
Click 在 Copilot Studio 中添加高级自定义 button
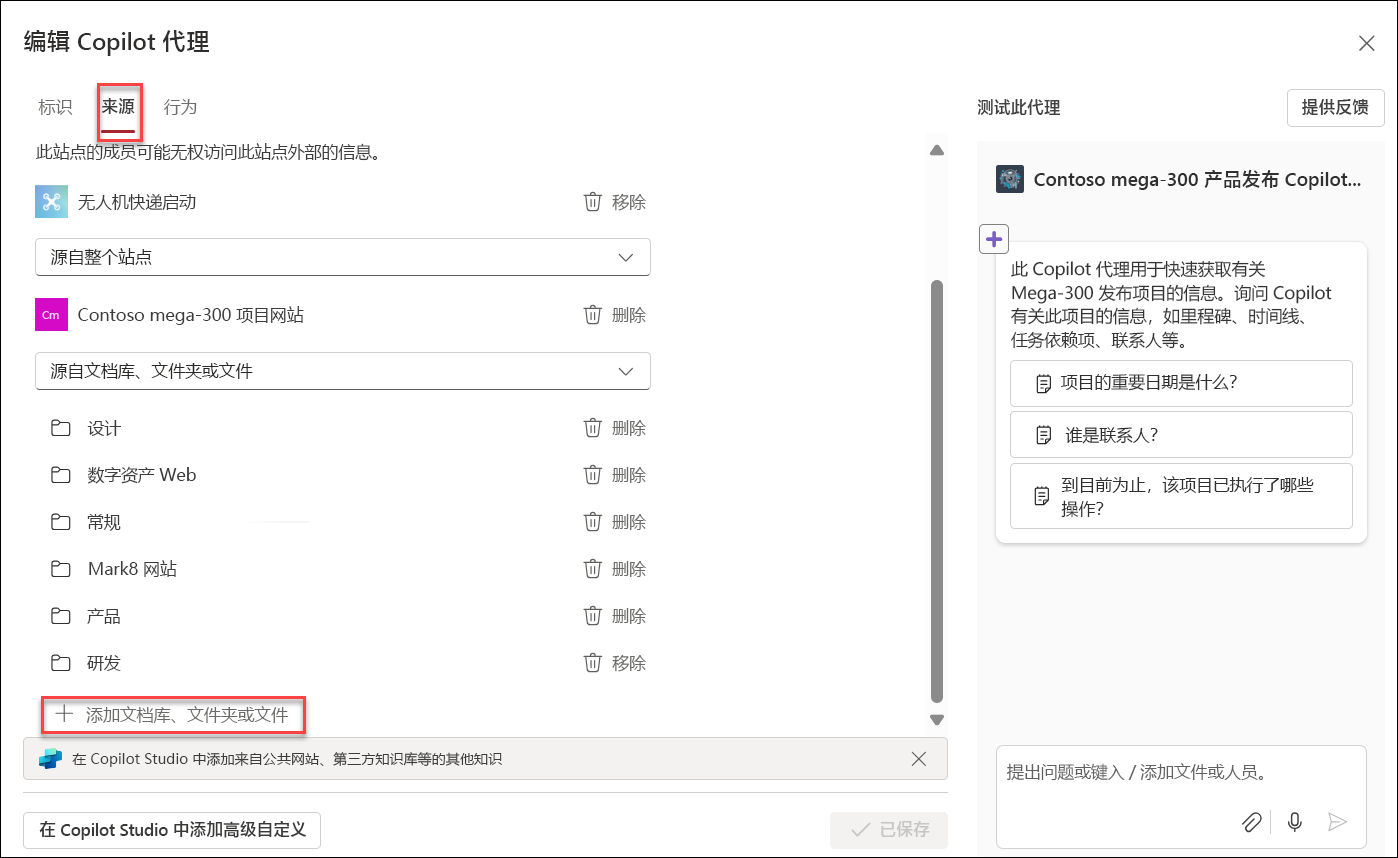coord(172,830)
